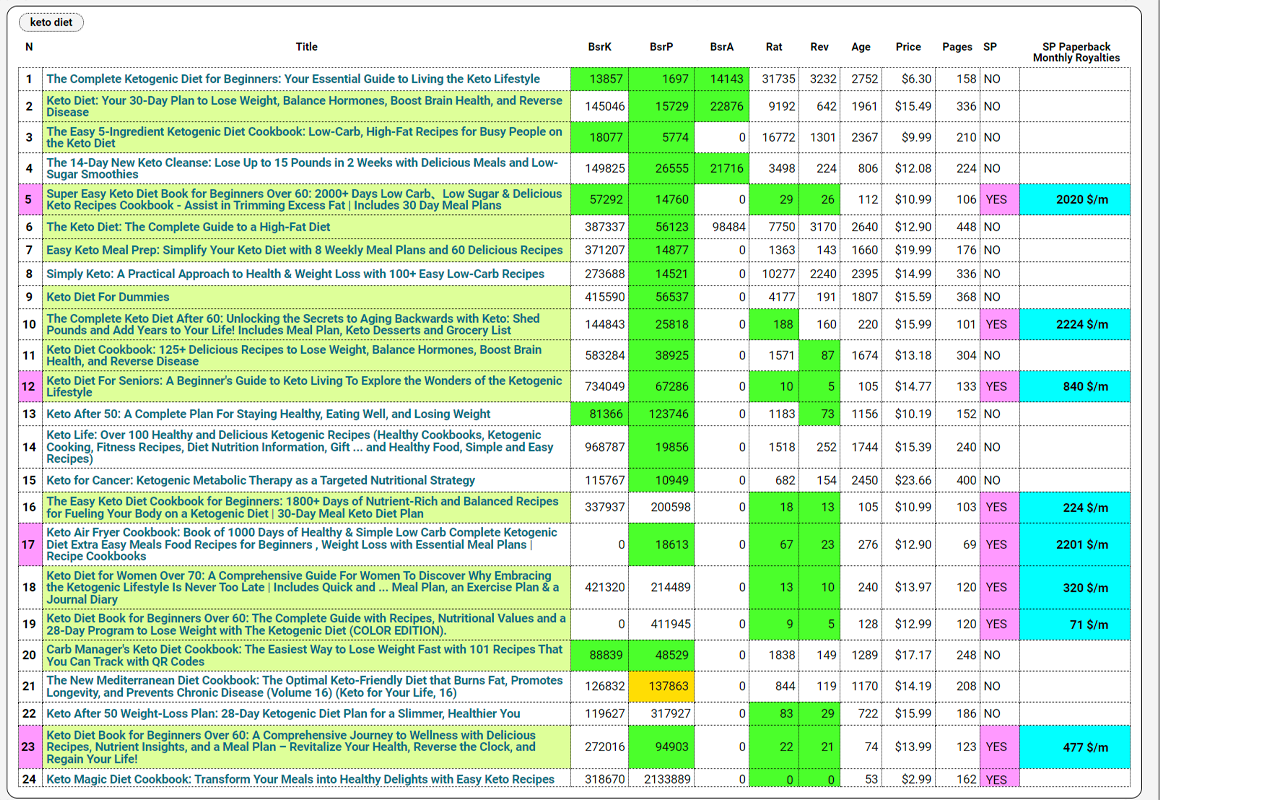Click the Title column header
Screen dimensions: 1280x800
pyautogui.click(x=306, y=47)
